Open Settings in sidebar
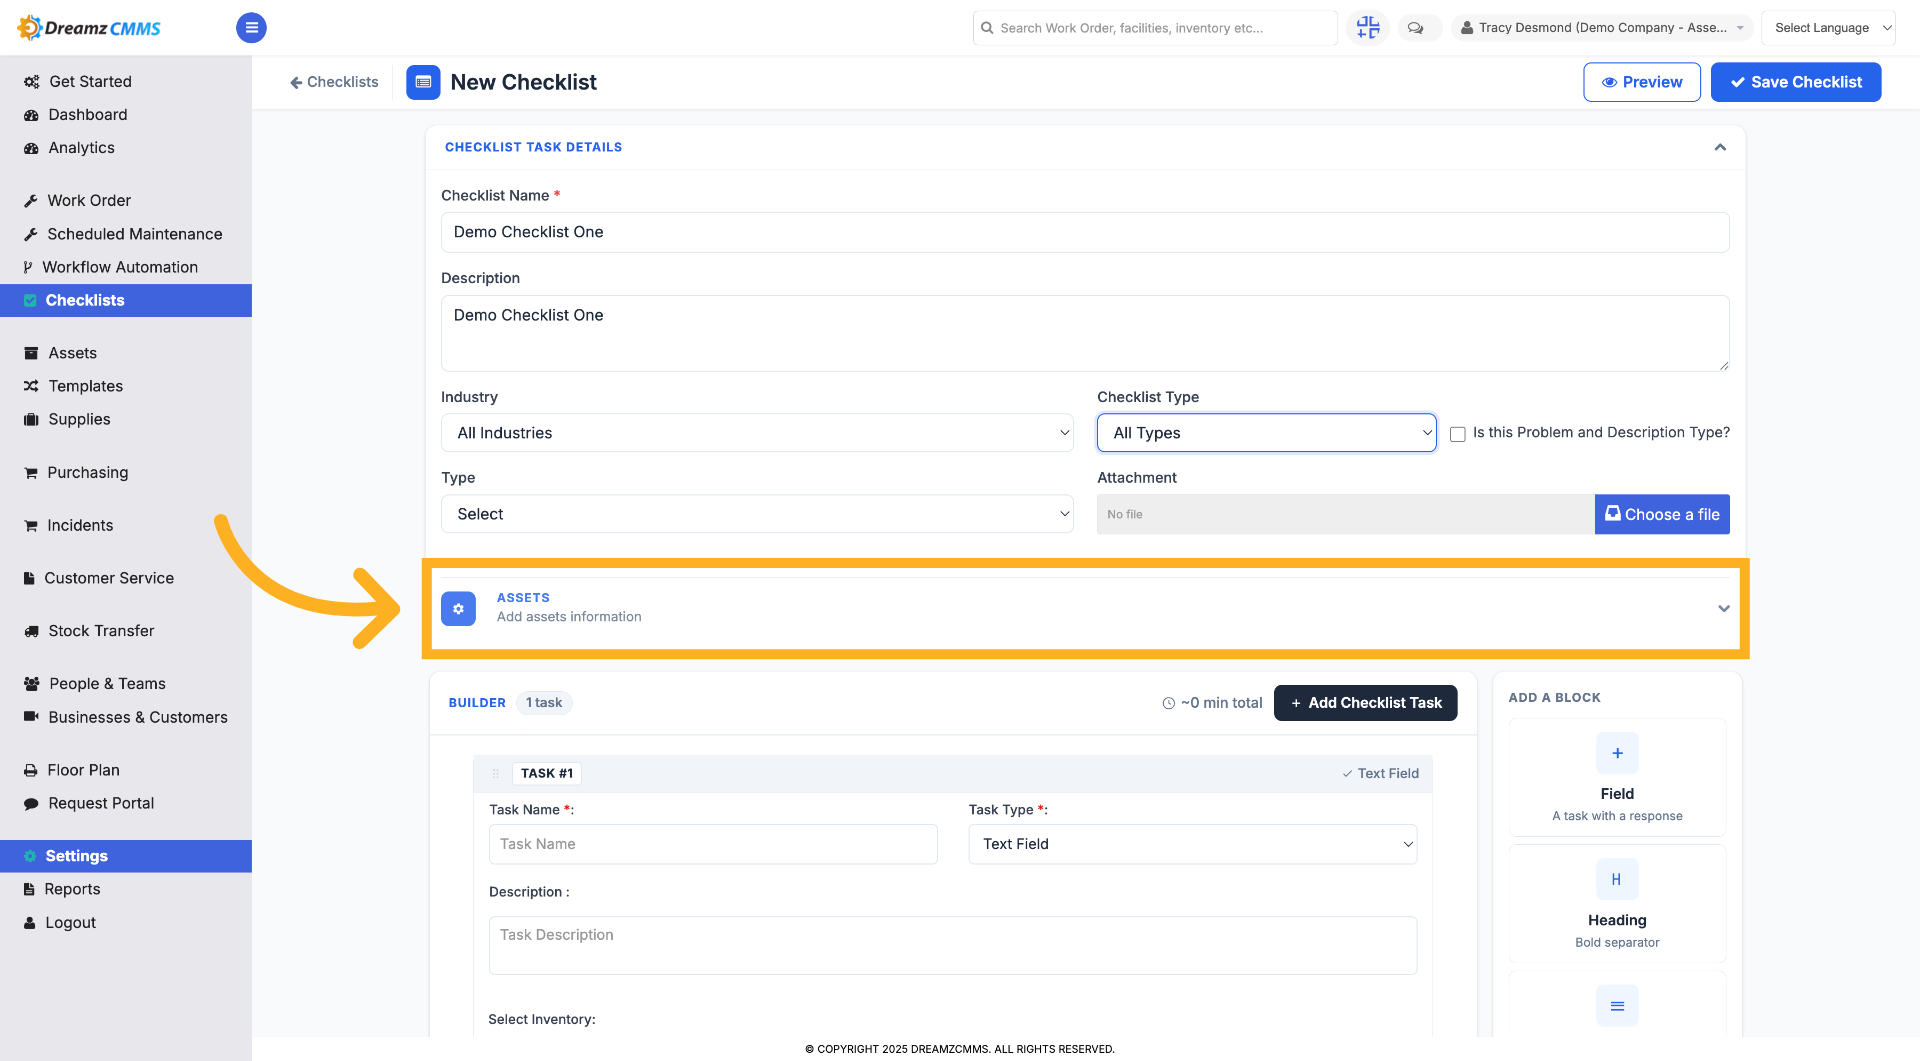The image size is (1920, 1061). [x=126, y=856]
